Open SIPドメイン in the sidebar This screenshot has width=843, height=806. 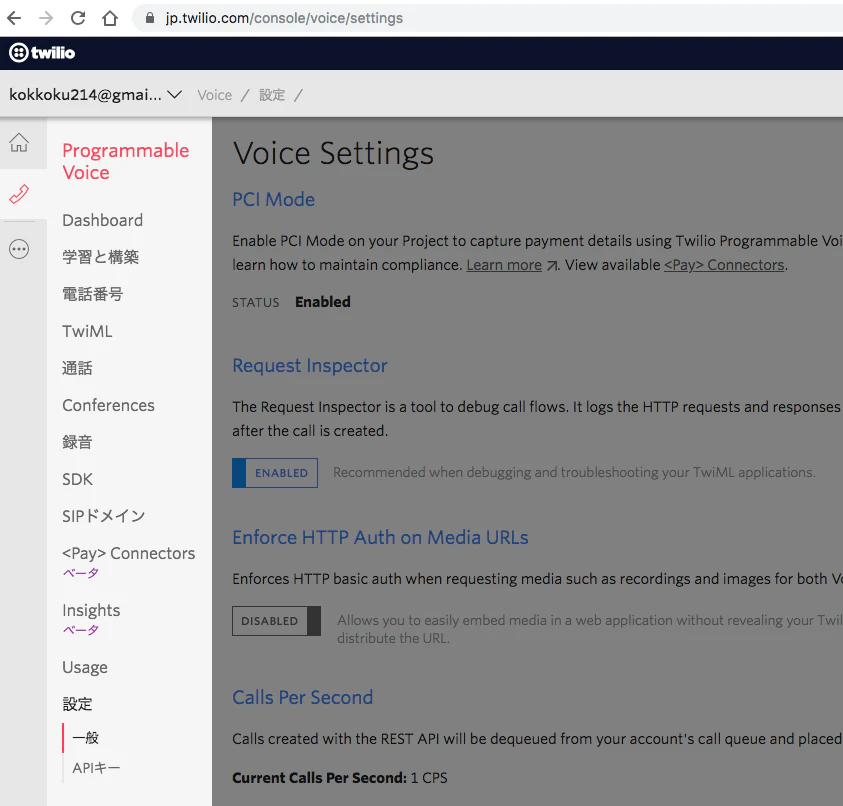coord(104,516)
